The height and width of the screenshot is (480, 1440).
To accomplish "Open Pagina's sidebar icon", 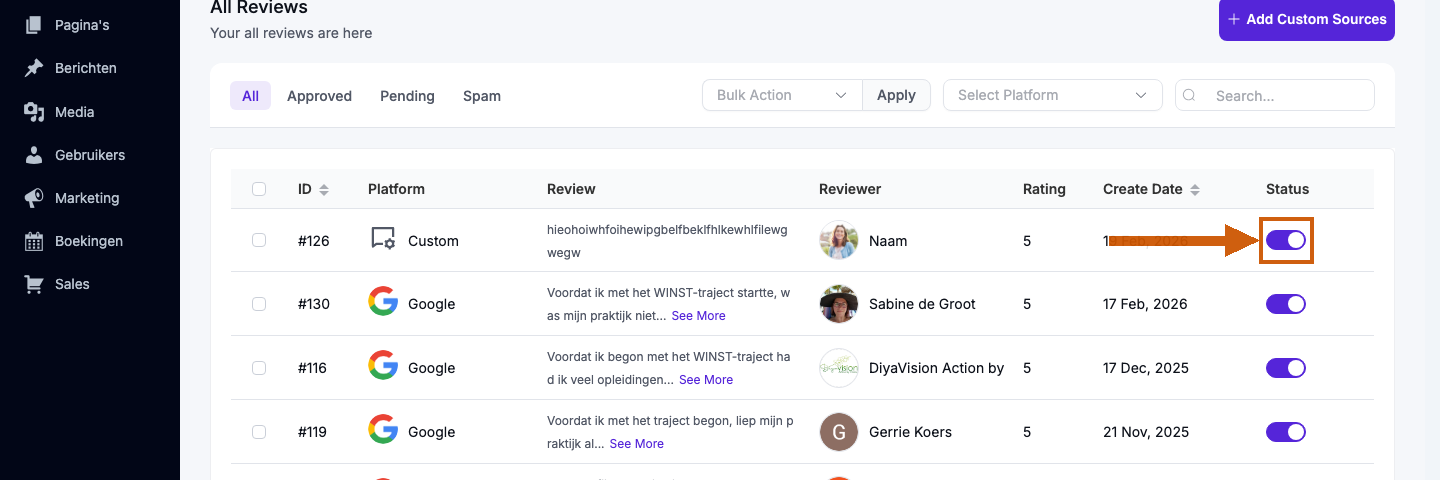I will (34, 25).
